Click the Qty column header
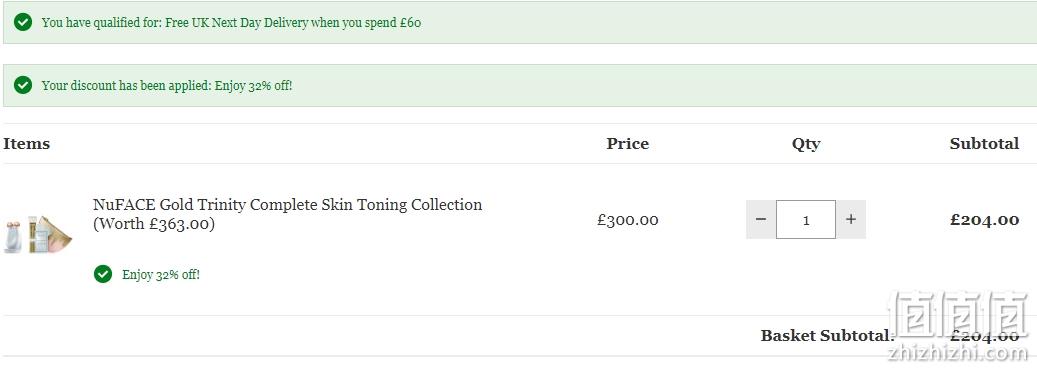This screenshot has width=1037, height=370. click(806, 144)
